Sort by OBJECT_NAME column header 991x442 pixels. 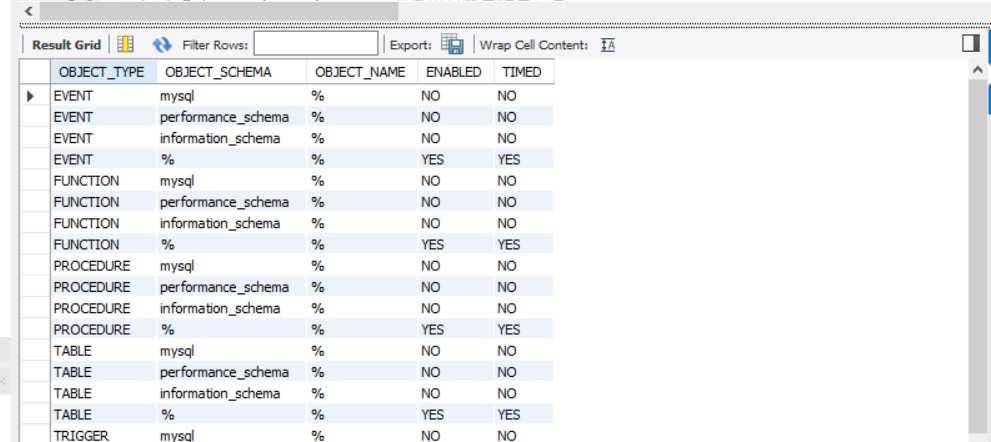coord(362,71)
